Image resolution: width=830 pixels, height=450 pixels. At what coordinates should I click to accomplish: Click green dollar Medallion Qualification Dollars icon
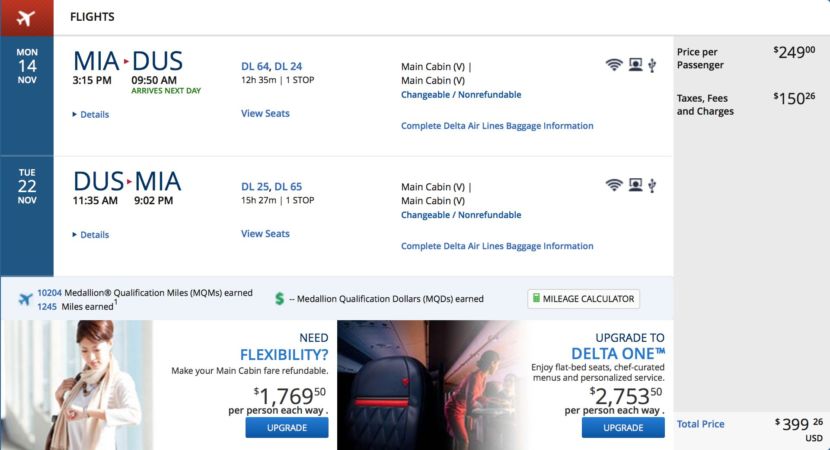pyautogui.click(x=280, y=298)
